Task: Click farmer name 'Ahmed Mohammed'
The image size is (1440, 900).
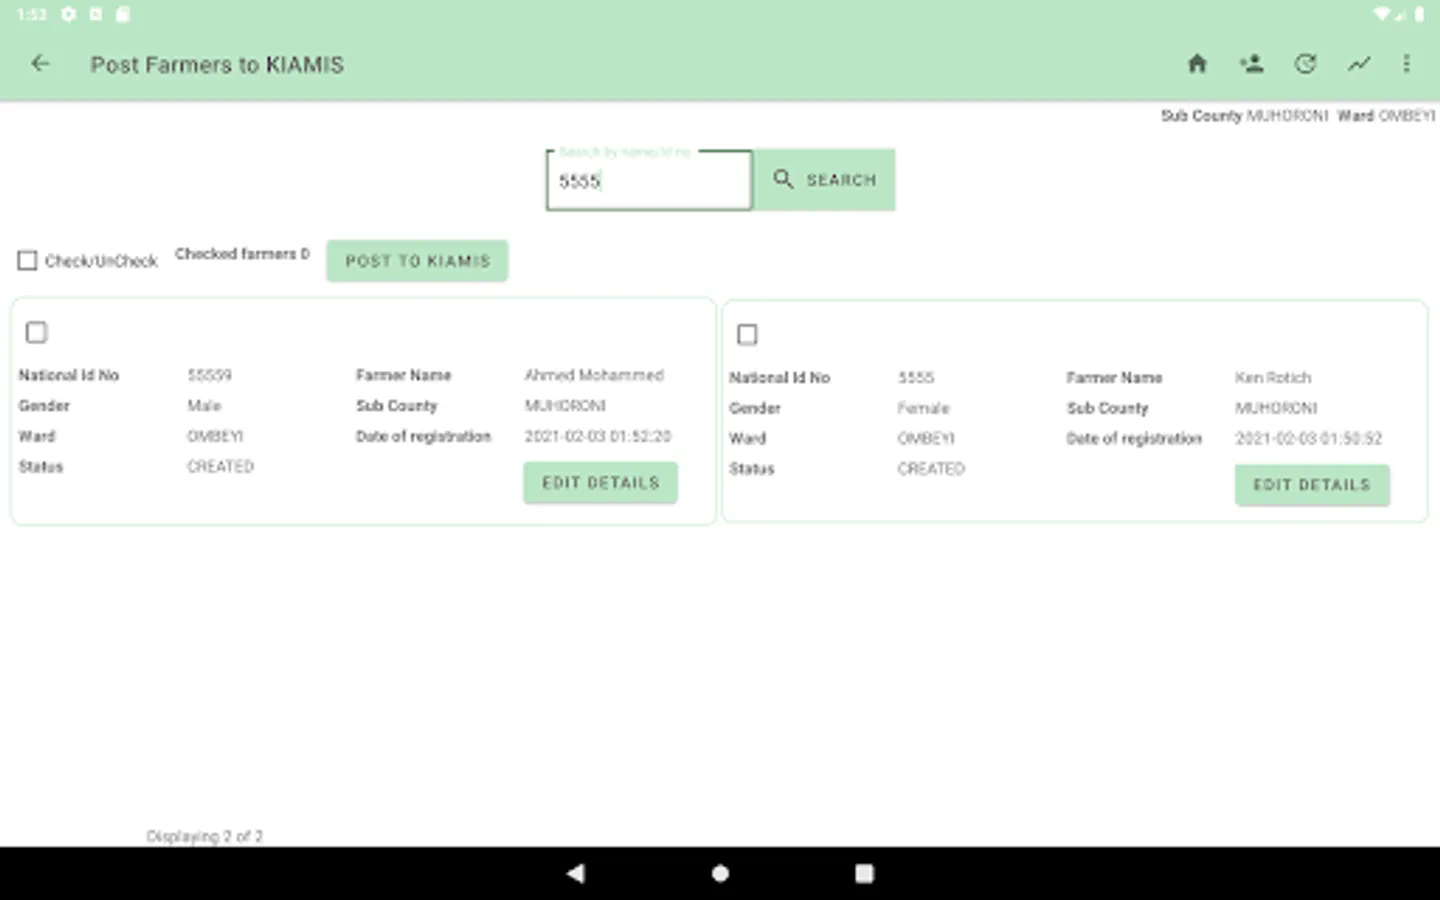Action: (x=594, y=375)
